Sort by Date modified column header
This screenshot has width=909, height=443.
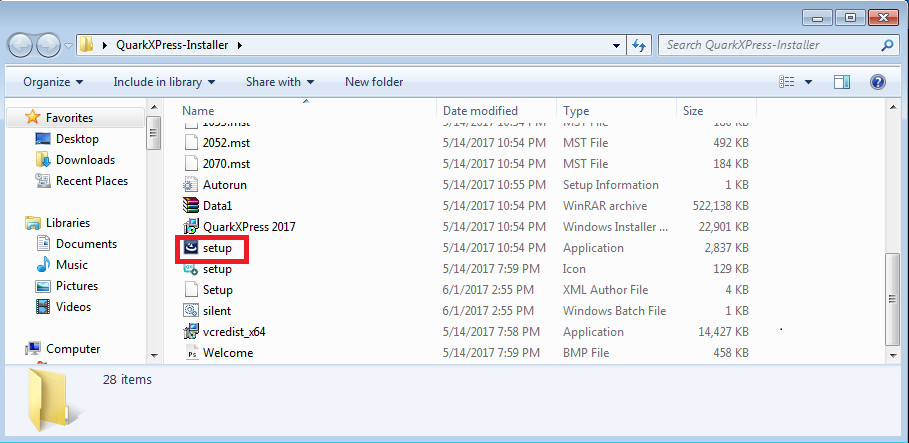tap(480, 111)
